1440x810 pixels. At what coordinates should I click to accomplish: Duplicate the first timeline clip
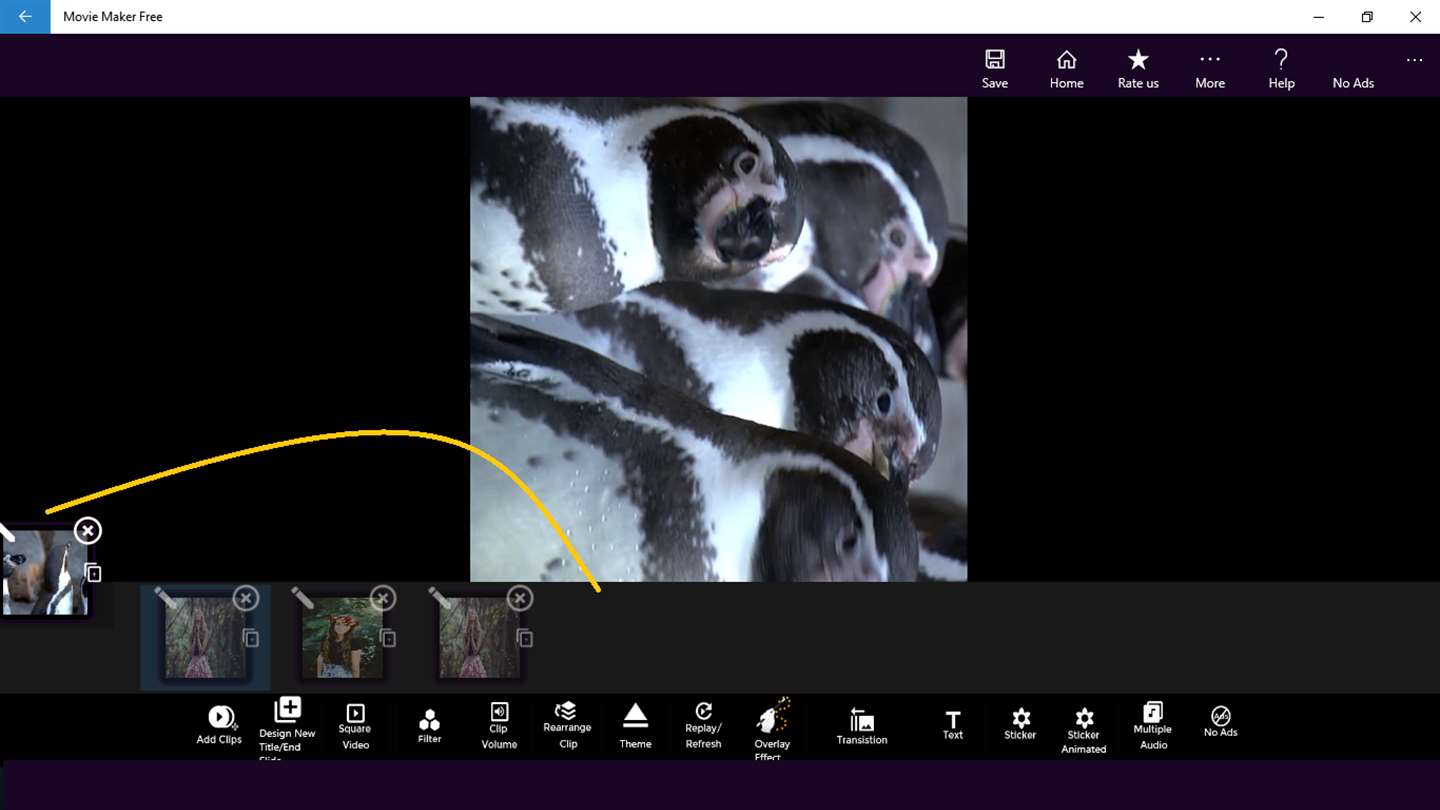pos(251,638)
